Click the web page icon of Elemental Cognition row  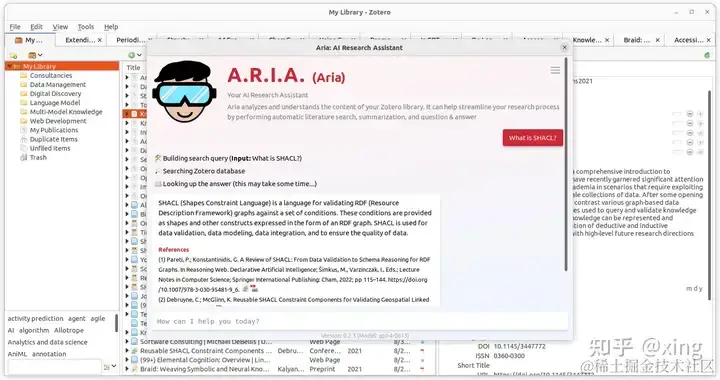pyautogui.click(x=134, y=360)
